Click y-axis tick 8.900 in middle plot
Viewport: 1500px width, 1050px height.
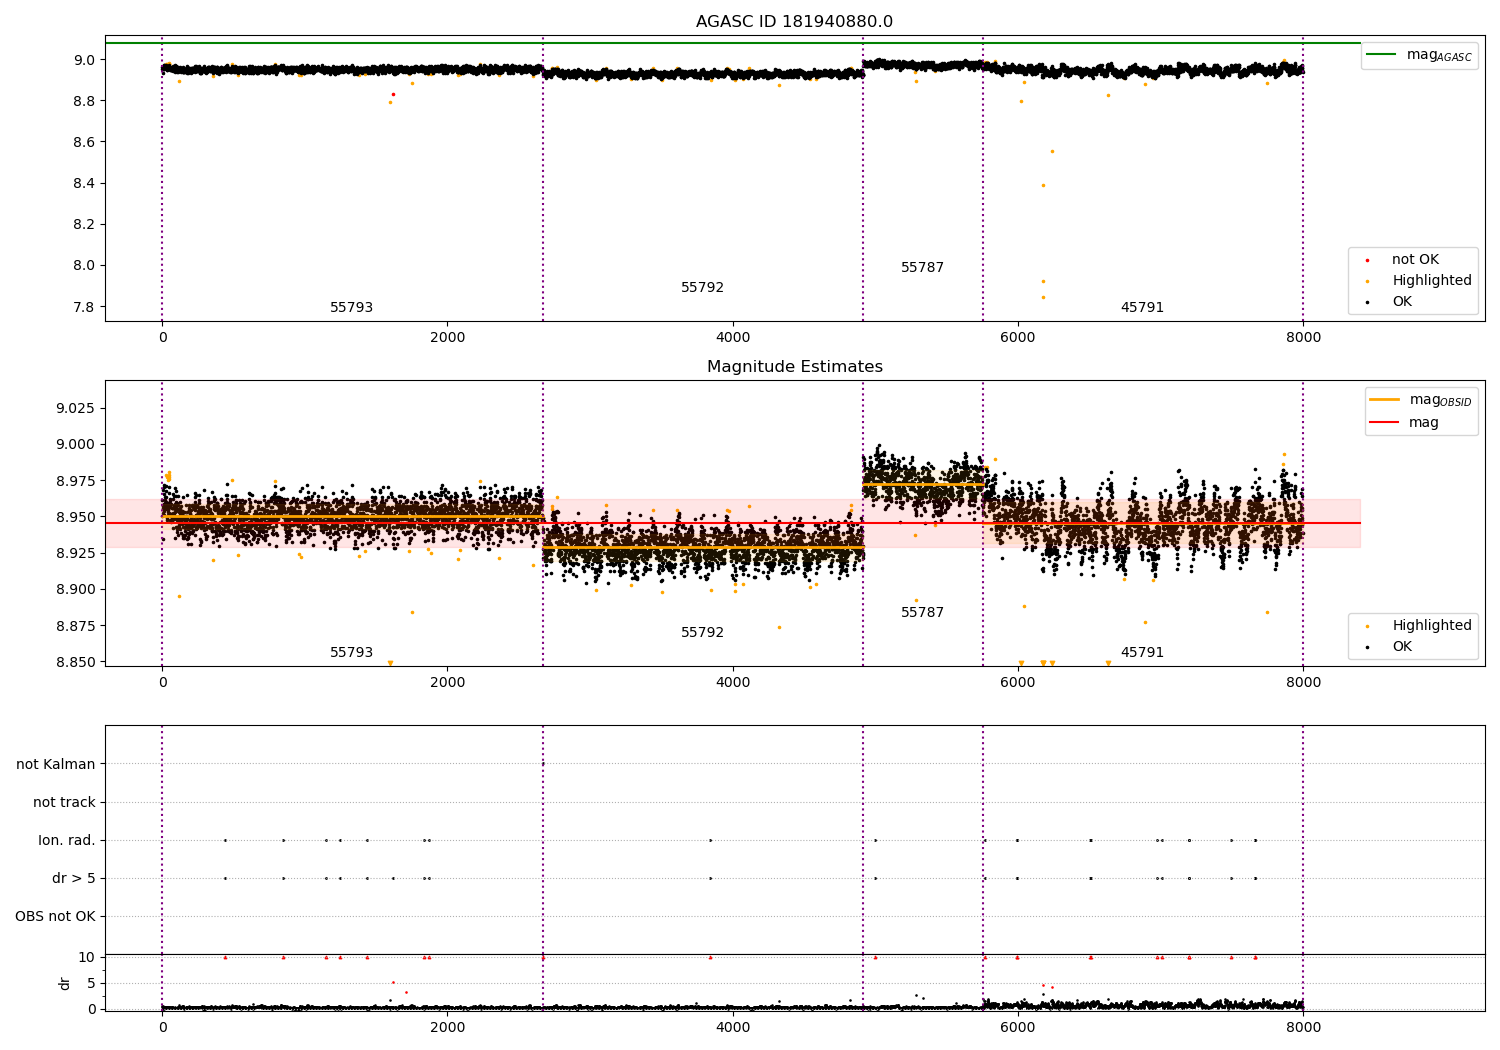click(75, 590)
